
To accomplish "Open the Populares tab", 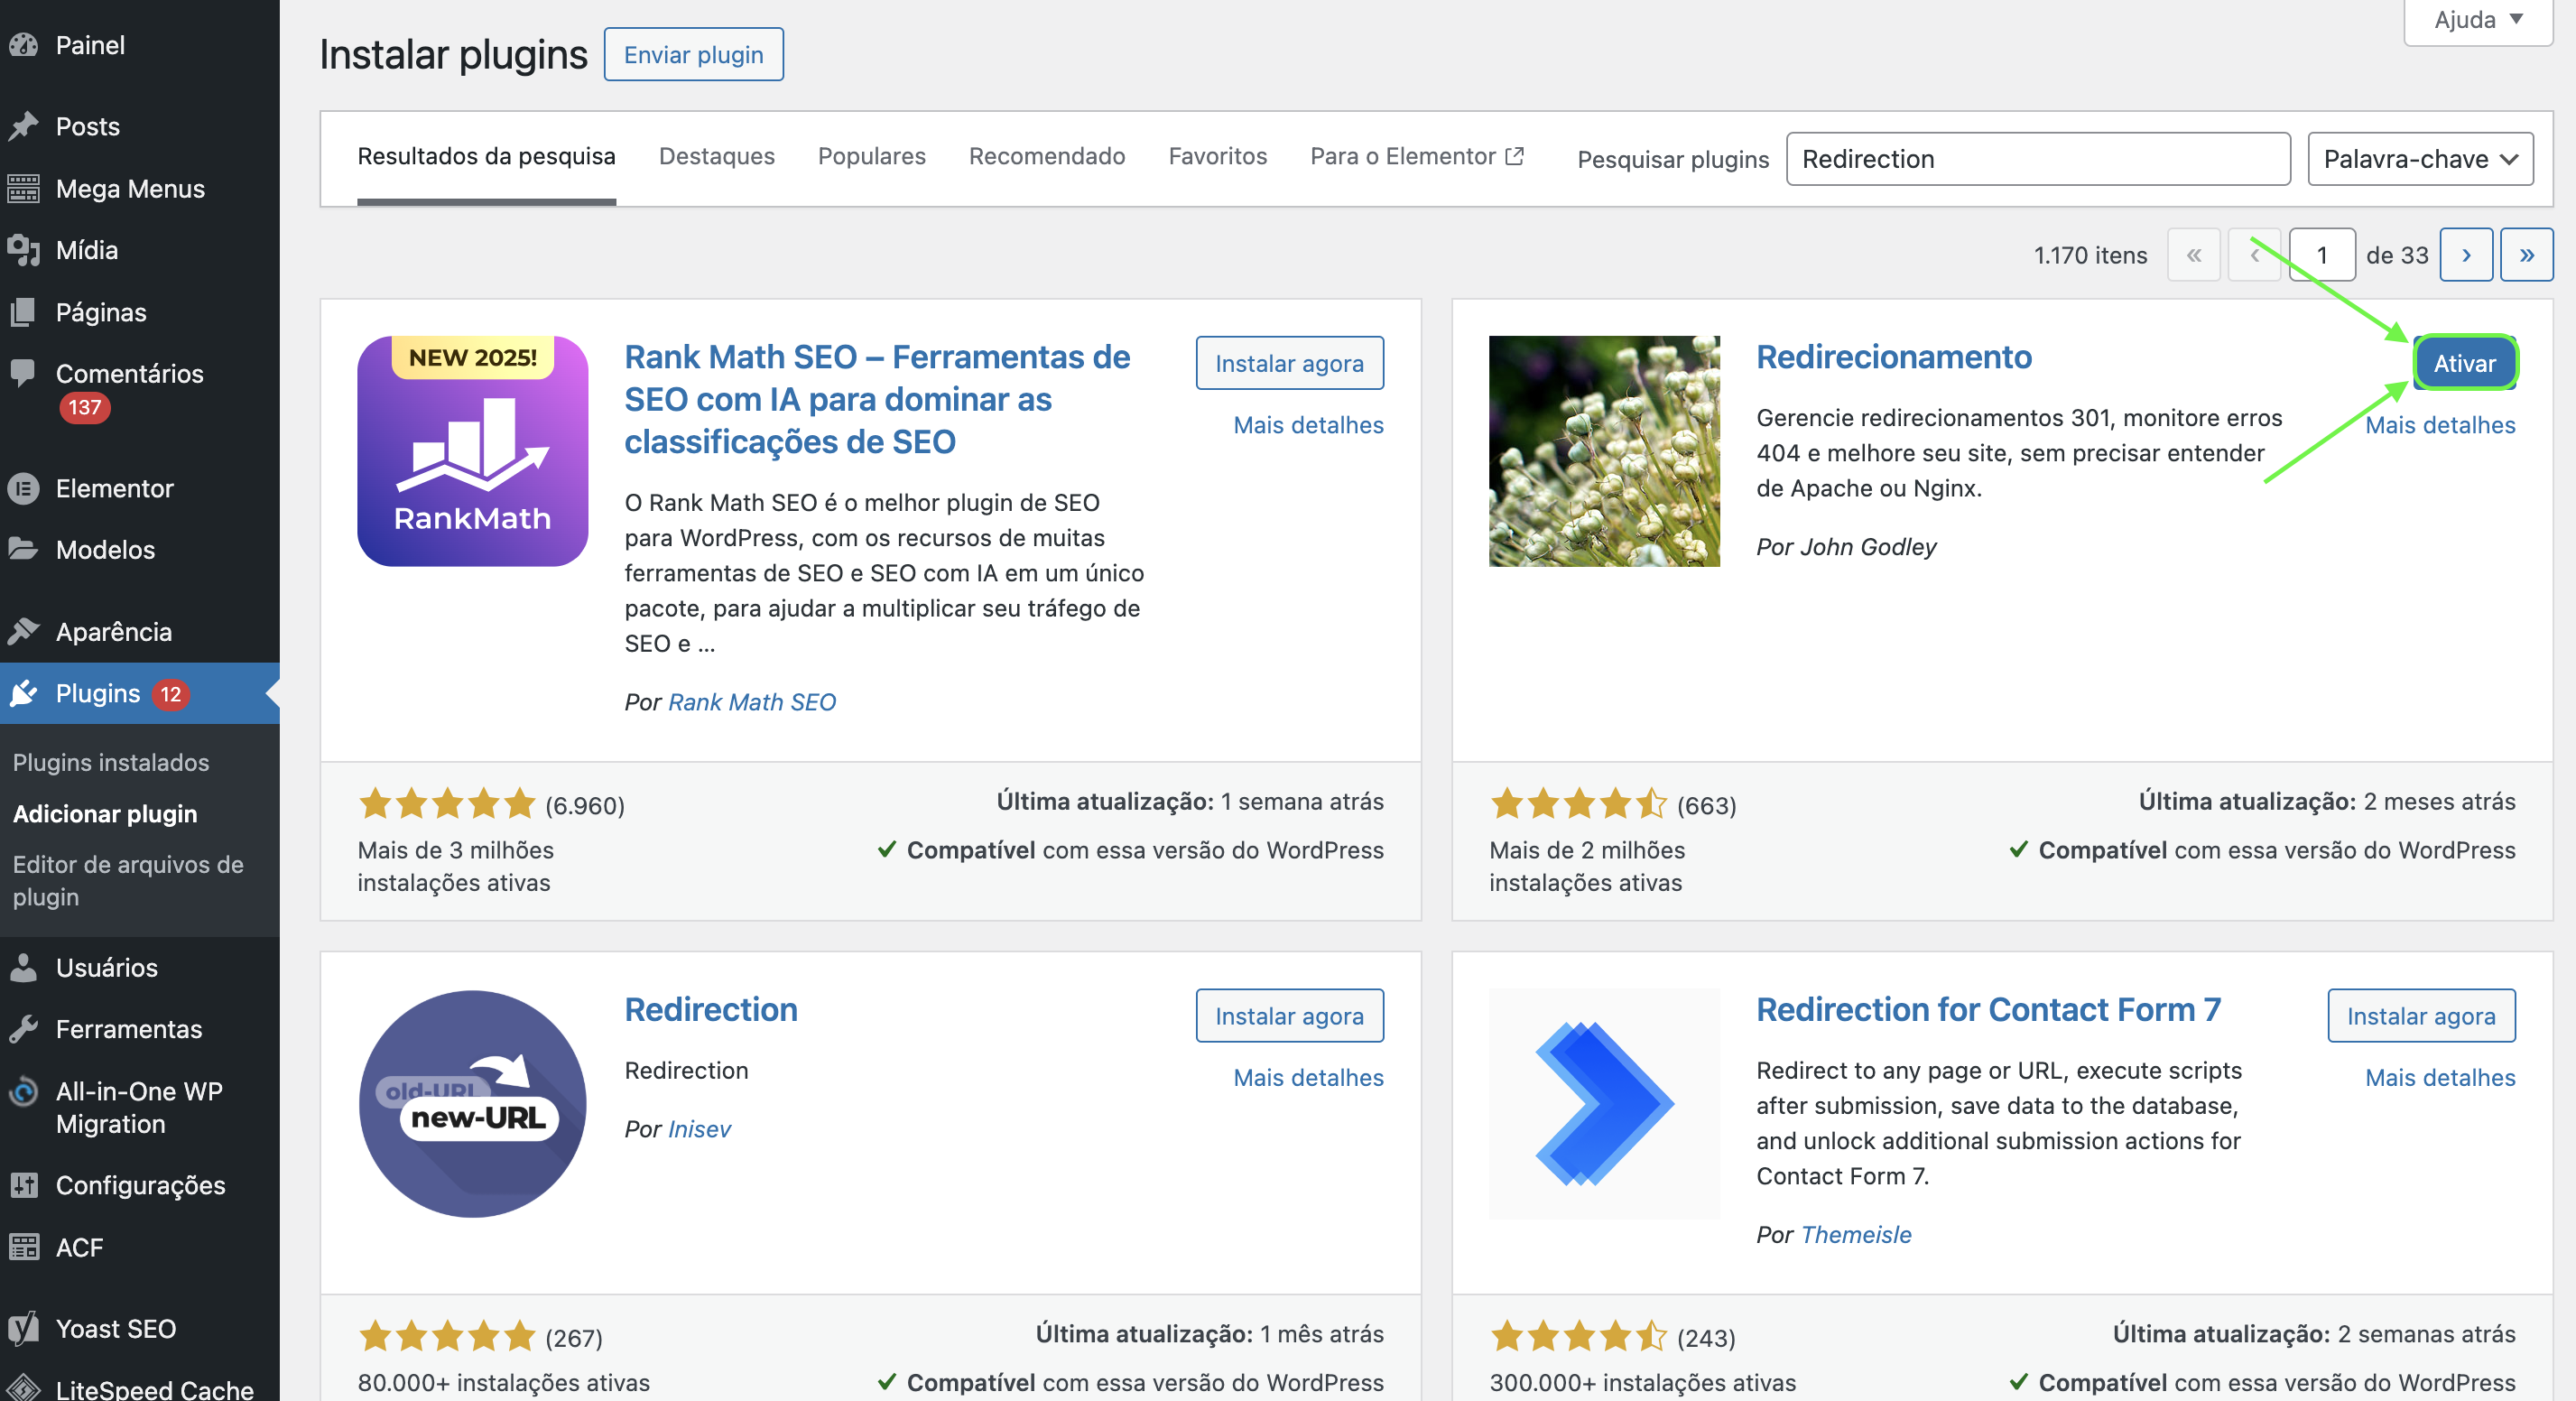I will pyautogui.click(x=872, y=156).
